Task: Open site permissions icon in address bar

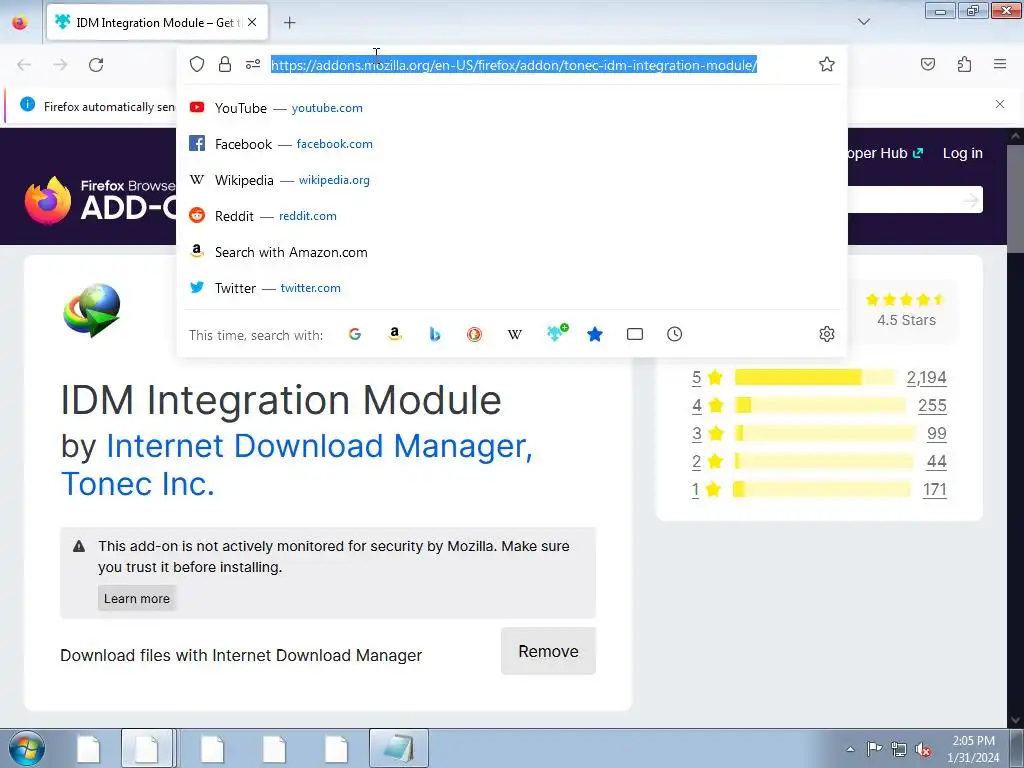Action: click(253, 64)
